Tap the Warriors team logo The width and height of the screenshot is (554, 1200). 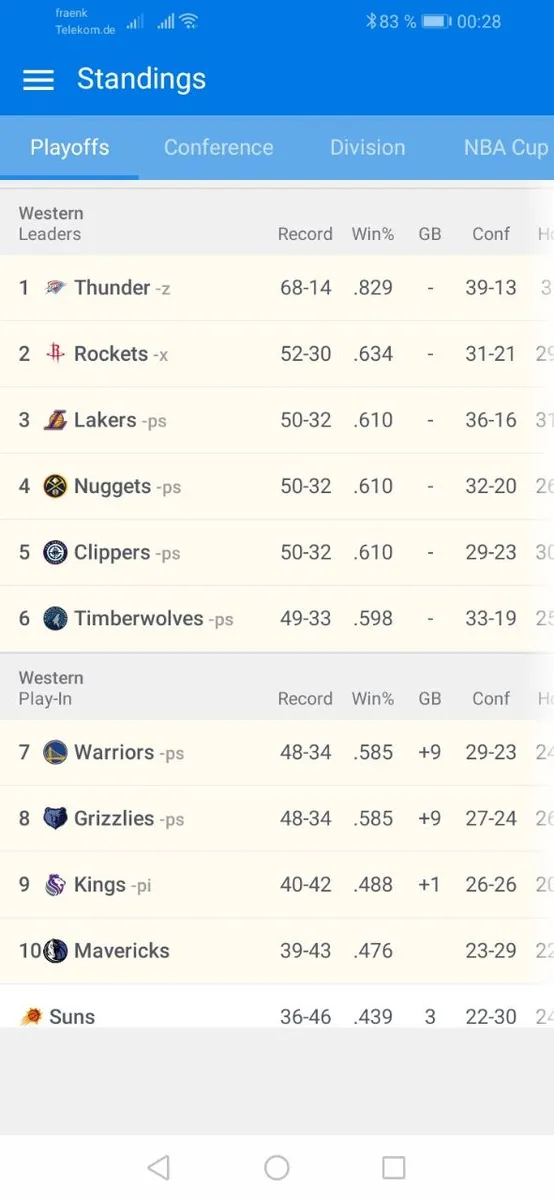click(55, 752)
